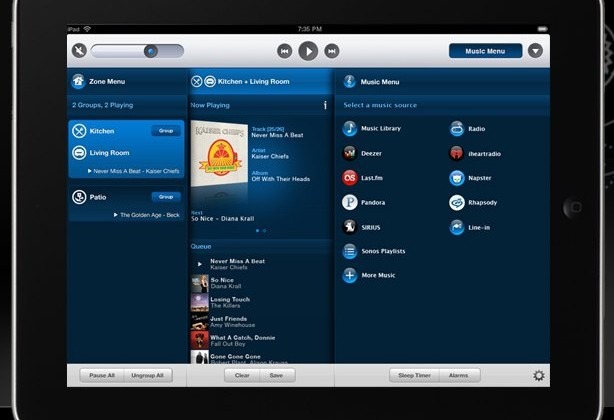Image resolution: width=614 pixels, height=420 pixels.
Task: Toggle the mute speaker button
Action: [x=79, y=50]
